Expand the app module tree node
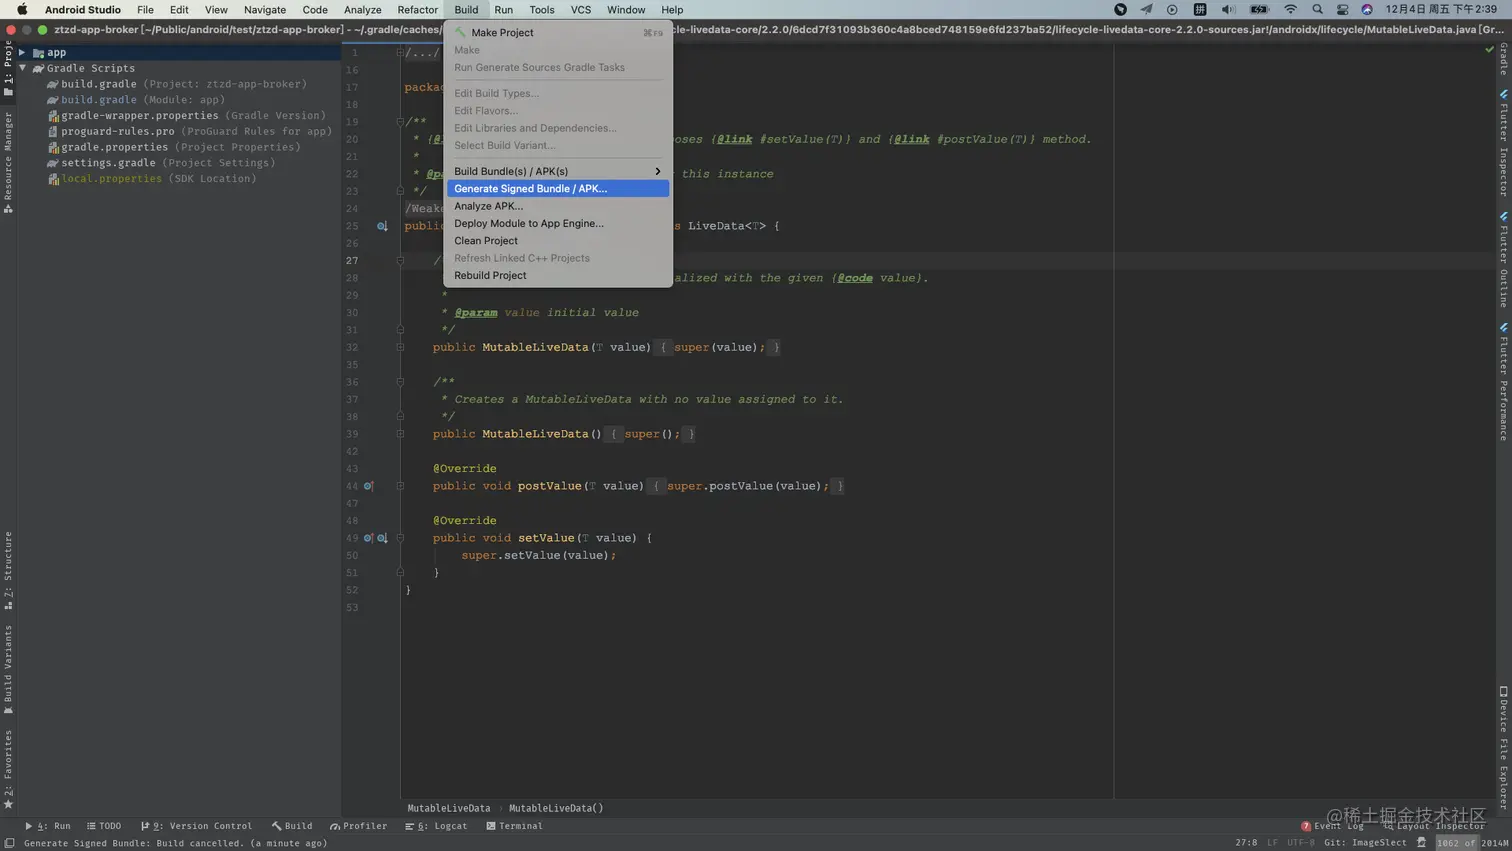The width and height of the screenshot is (1512, 851). [x=22, y=52]
